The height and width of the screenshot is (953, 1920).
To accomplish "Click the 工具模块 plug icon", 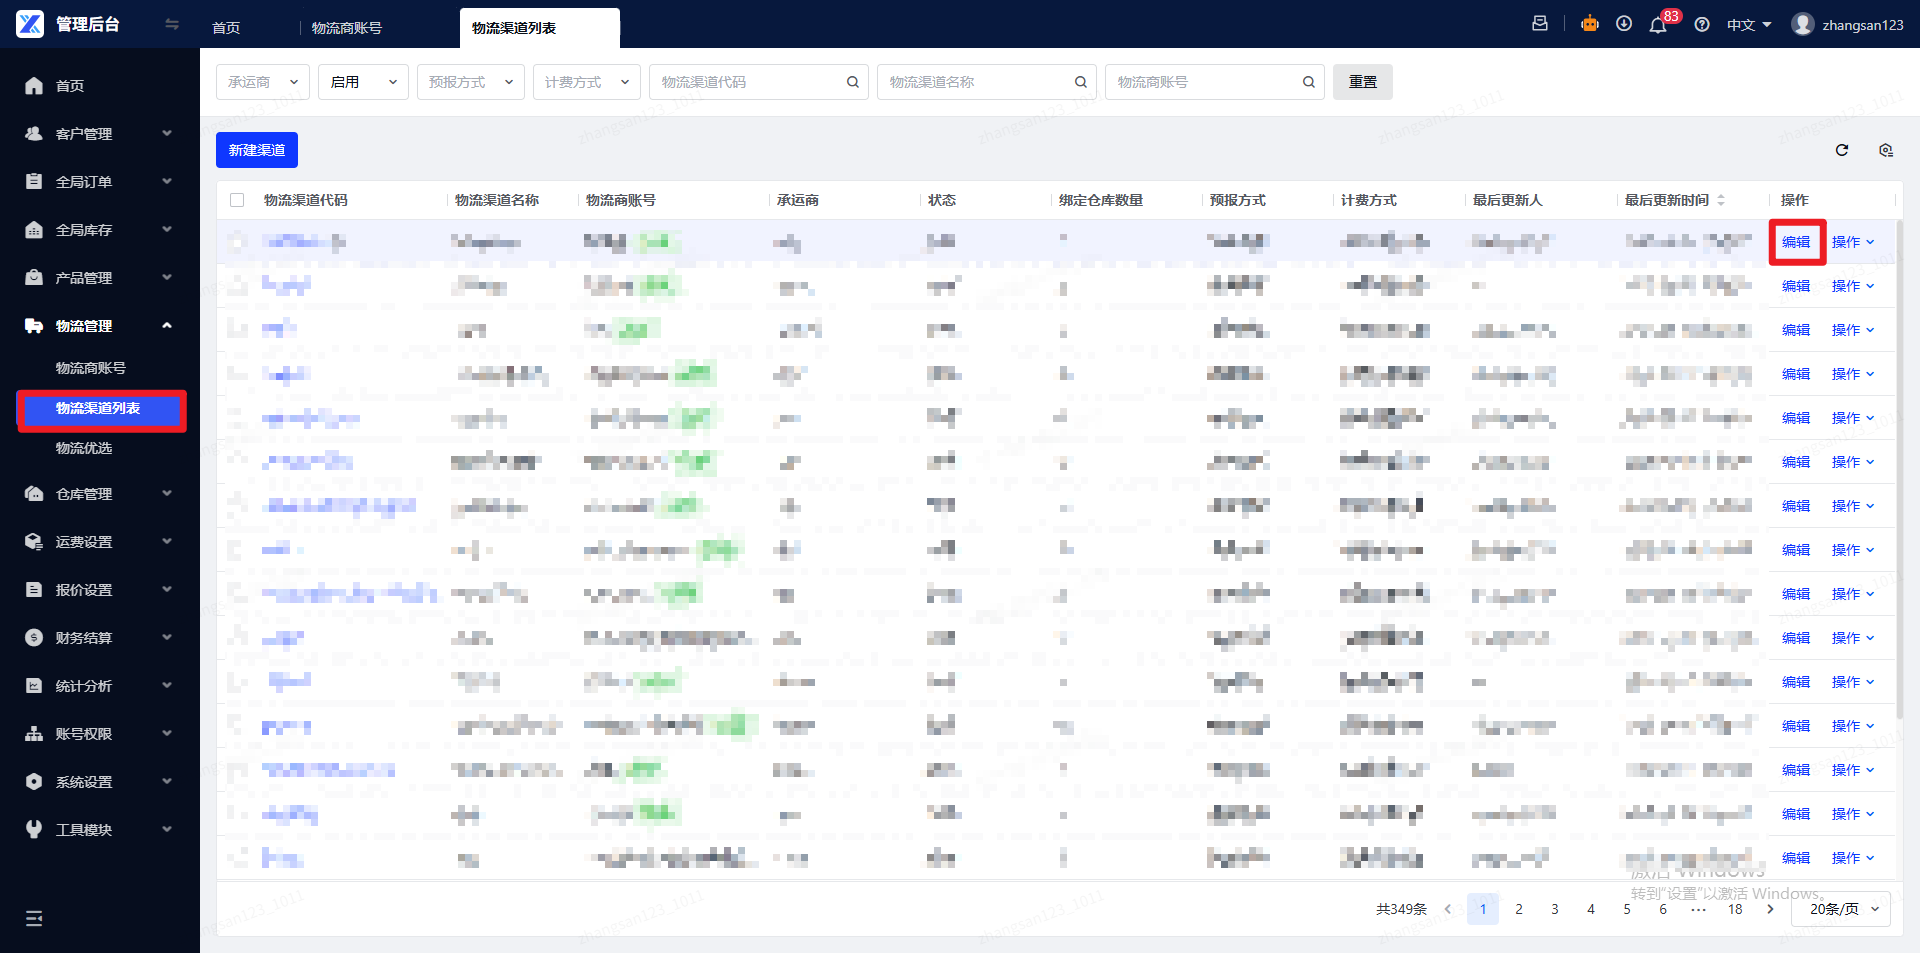I will [x=34, y=830].
